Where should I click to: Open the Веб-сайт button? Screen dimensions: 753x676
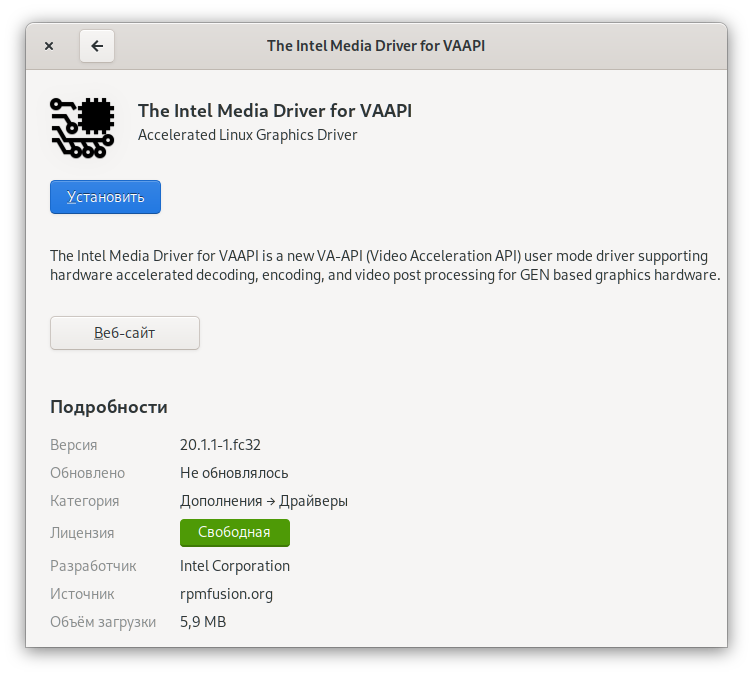tap(125, 333)
